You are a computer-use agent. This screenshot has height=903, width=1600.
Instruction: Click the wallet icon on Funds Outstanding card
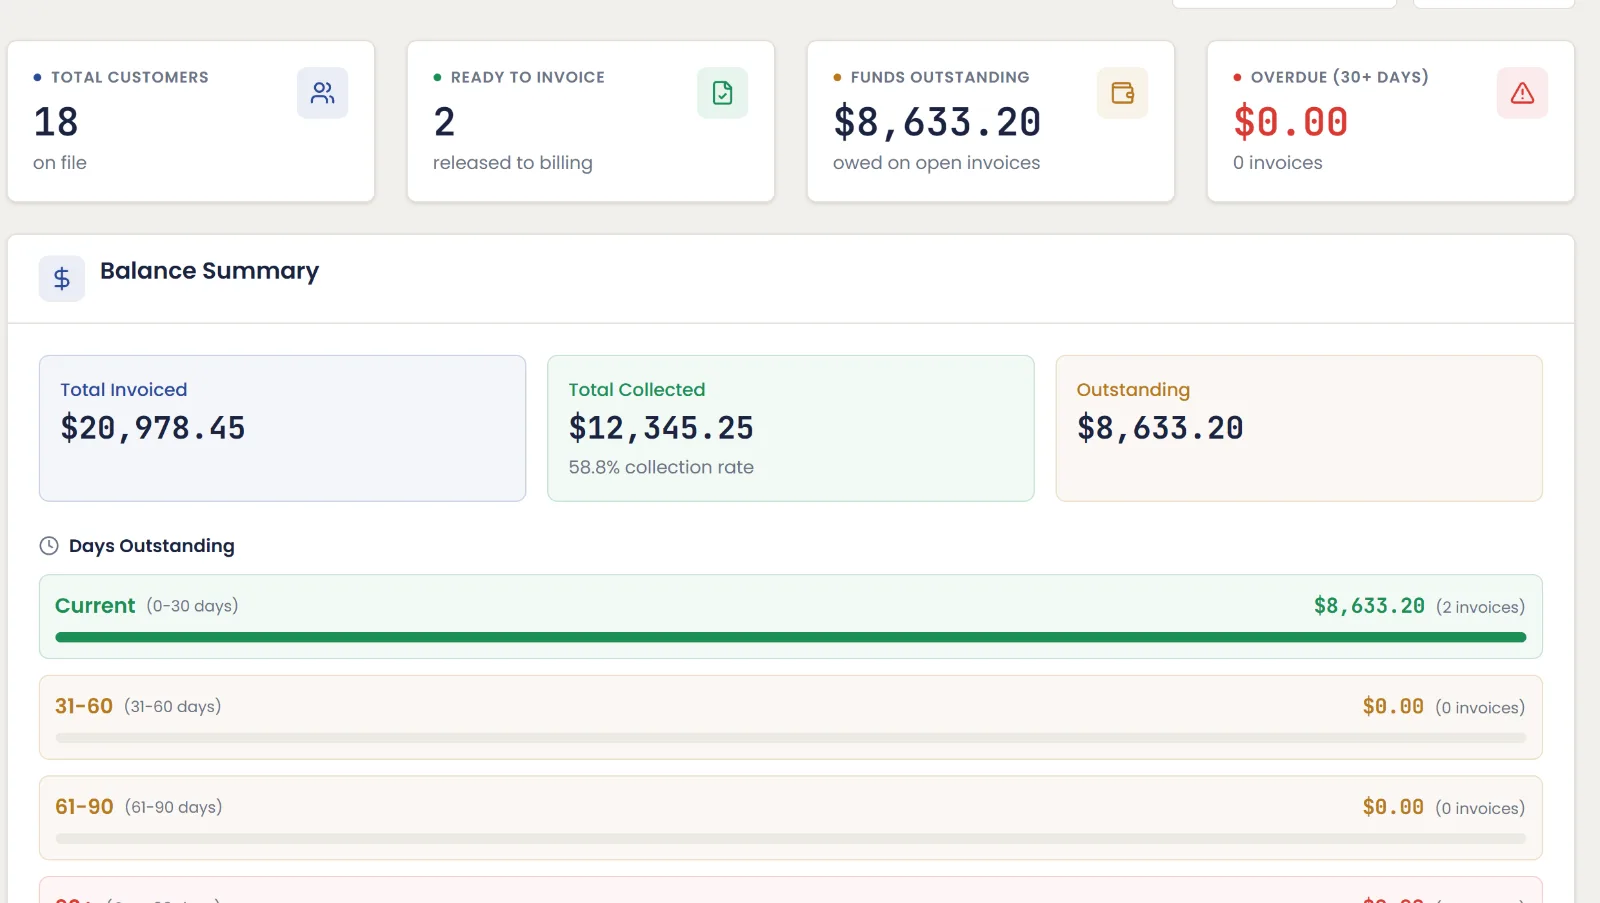1122,93
